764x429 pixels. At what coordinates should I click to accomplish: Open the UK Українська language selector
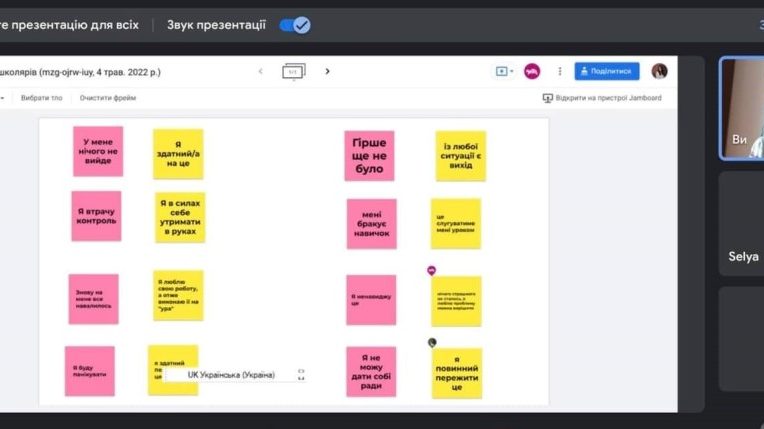(x=245, y=375)
